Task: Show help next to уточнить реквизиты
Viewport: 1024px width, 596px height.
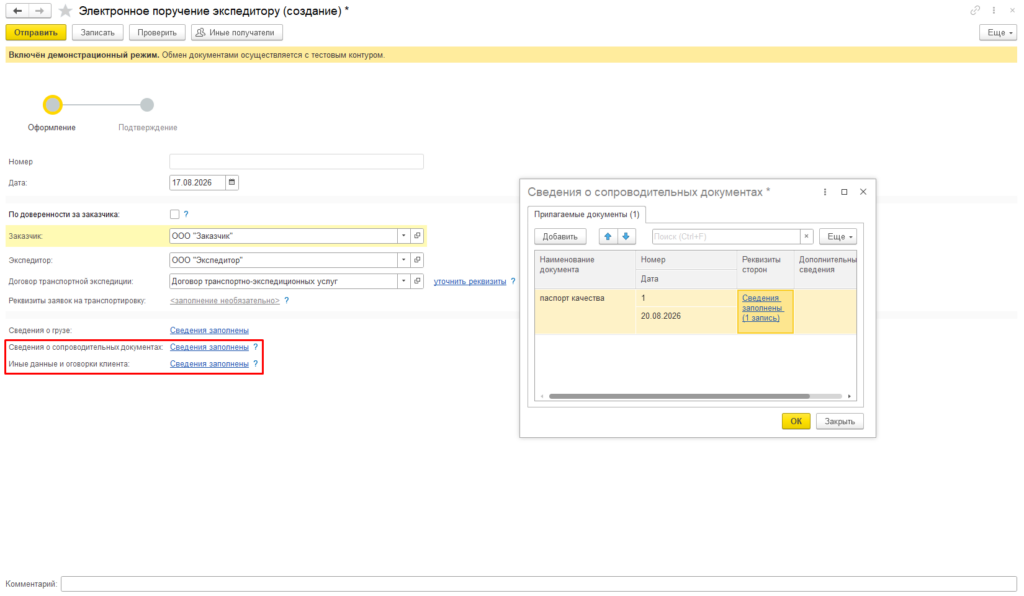Action: (513, 281)
